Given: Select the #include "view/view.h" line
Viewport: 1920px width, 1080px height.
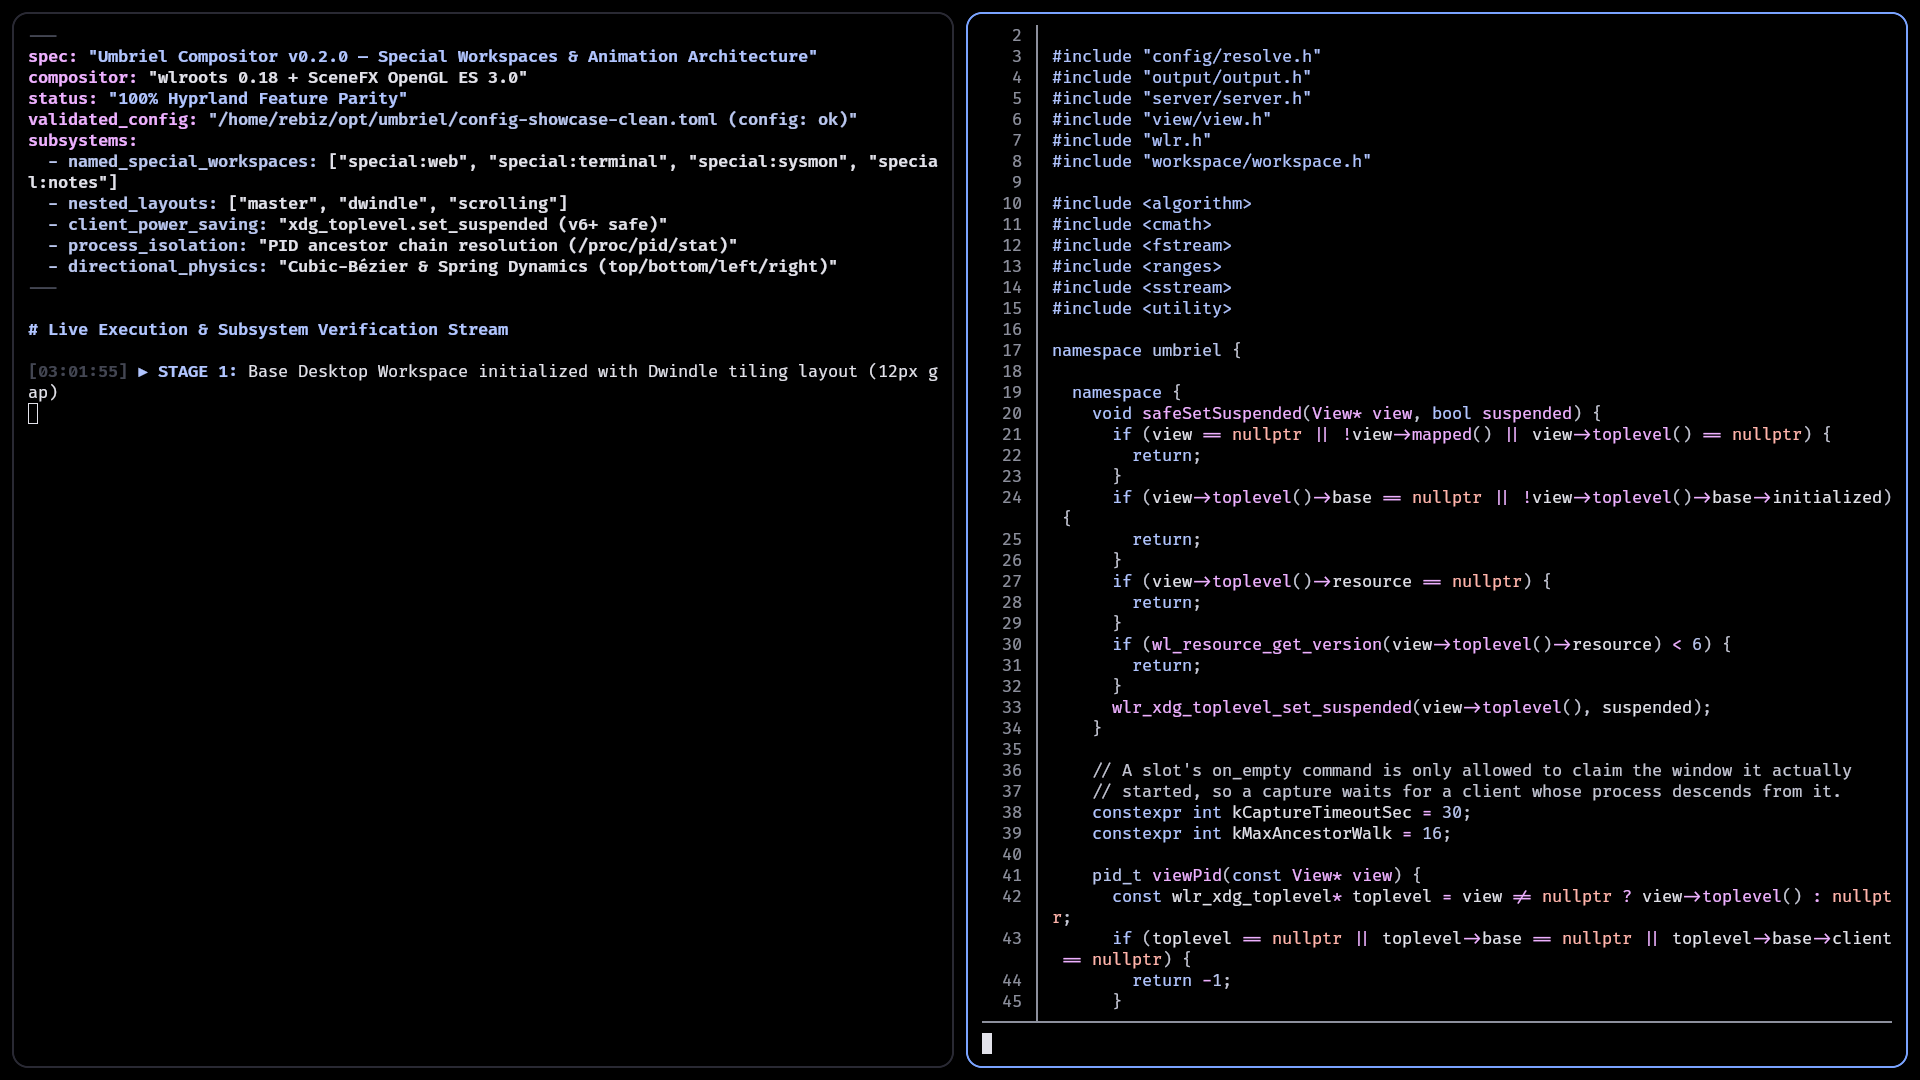Looking at the screenshot, I should click(1161, 120).
